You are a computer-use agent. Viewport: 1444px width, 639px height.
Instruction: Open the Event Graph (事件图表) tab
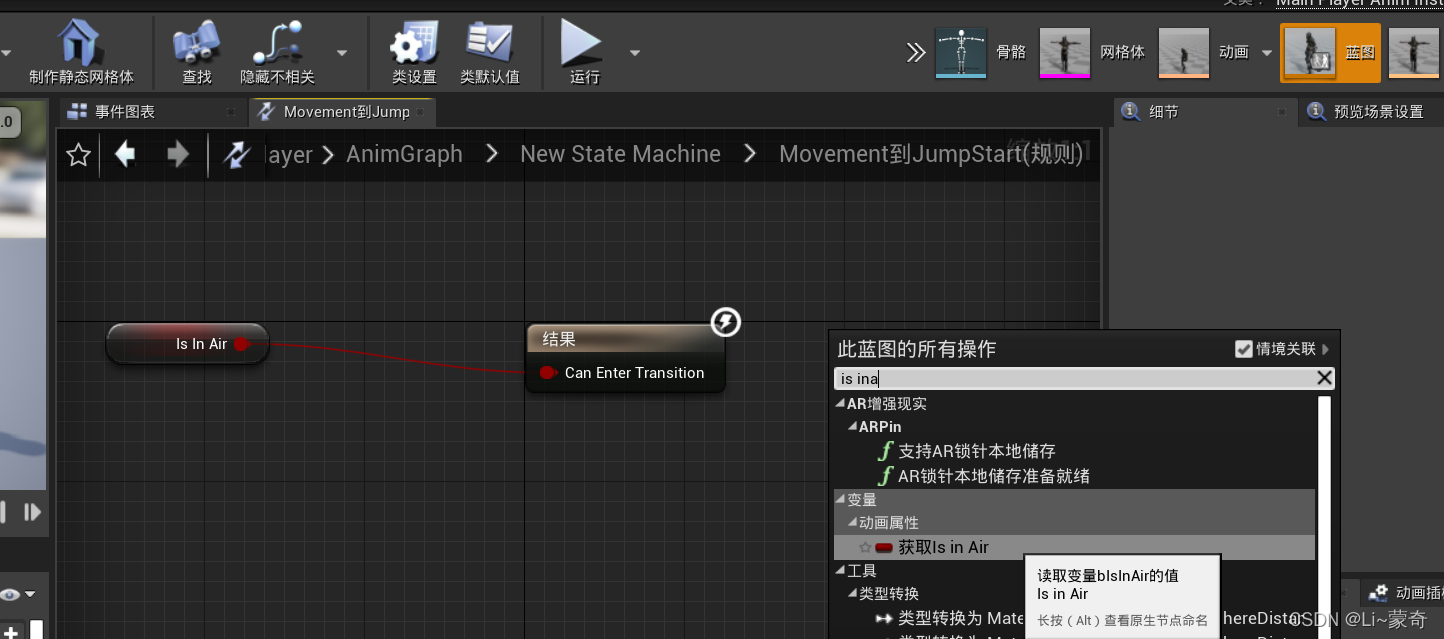click(x=125, y=112)
